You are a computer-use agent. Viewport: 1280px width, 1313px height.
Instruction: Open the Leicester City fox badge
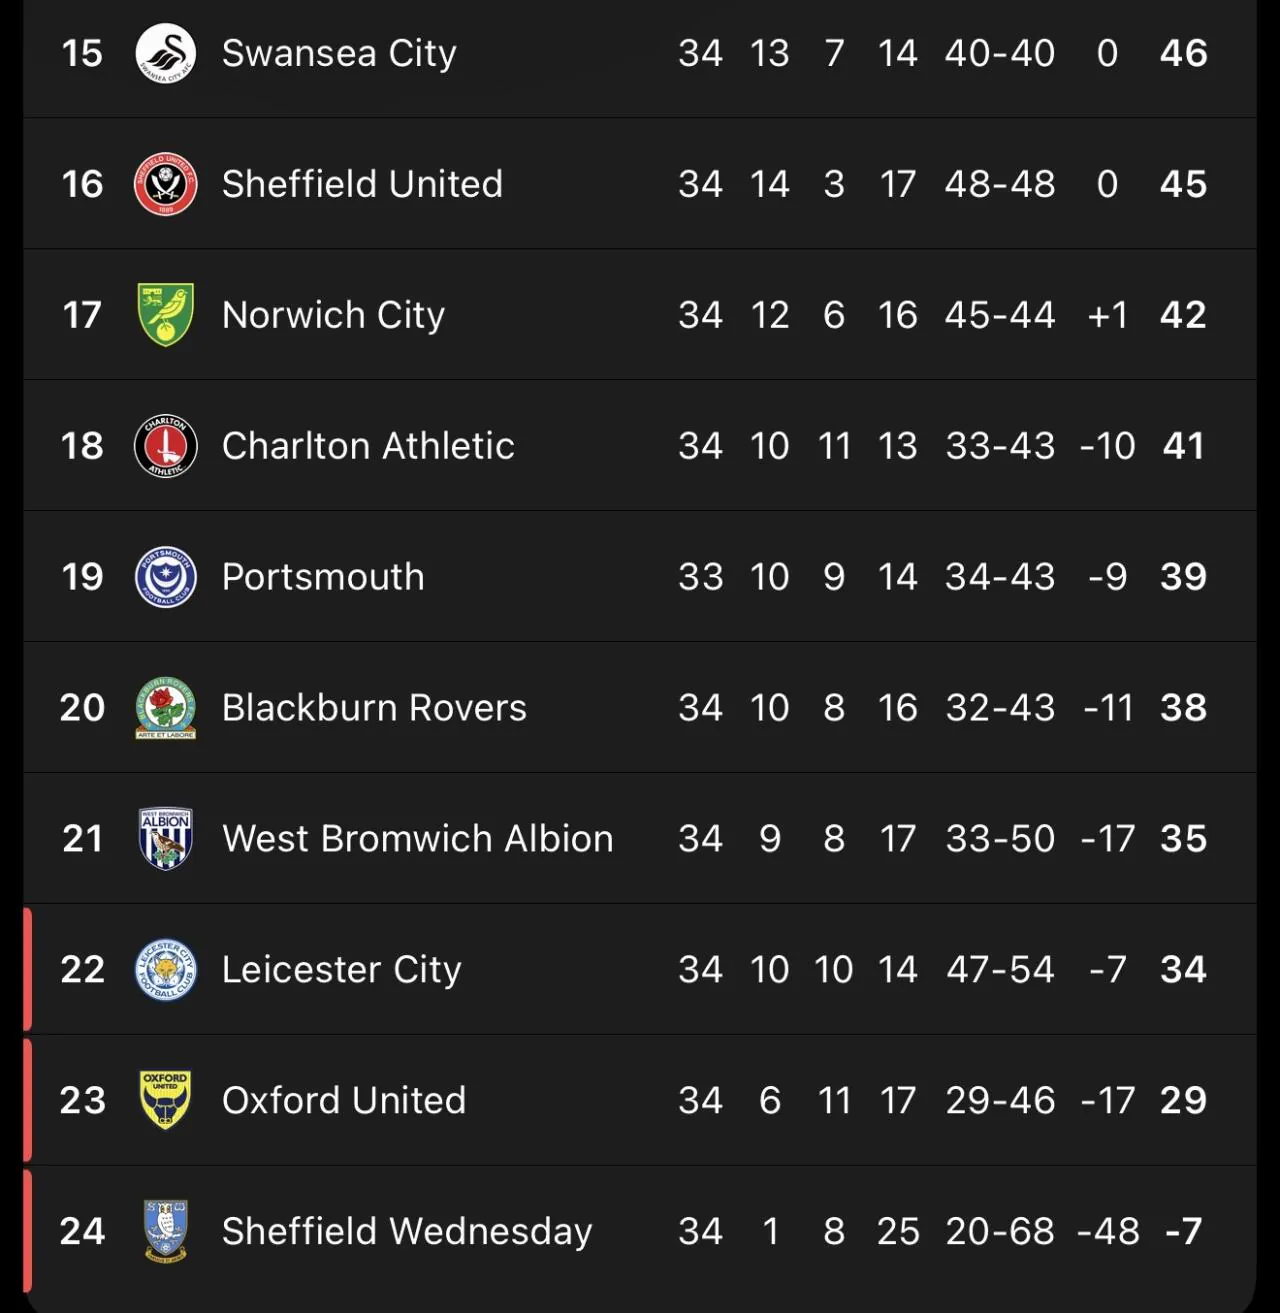click(x=165, y=970)
